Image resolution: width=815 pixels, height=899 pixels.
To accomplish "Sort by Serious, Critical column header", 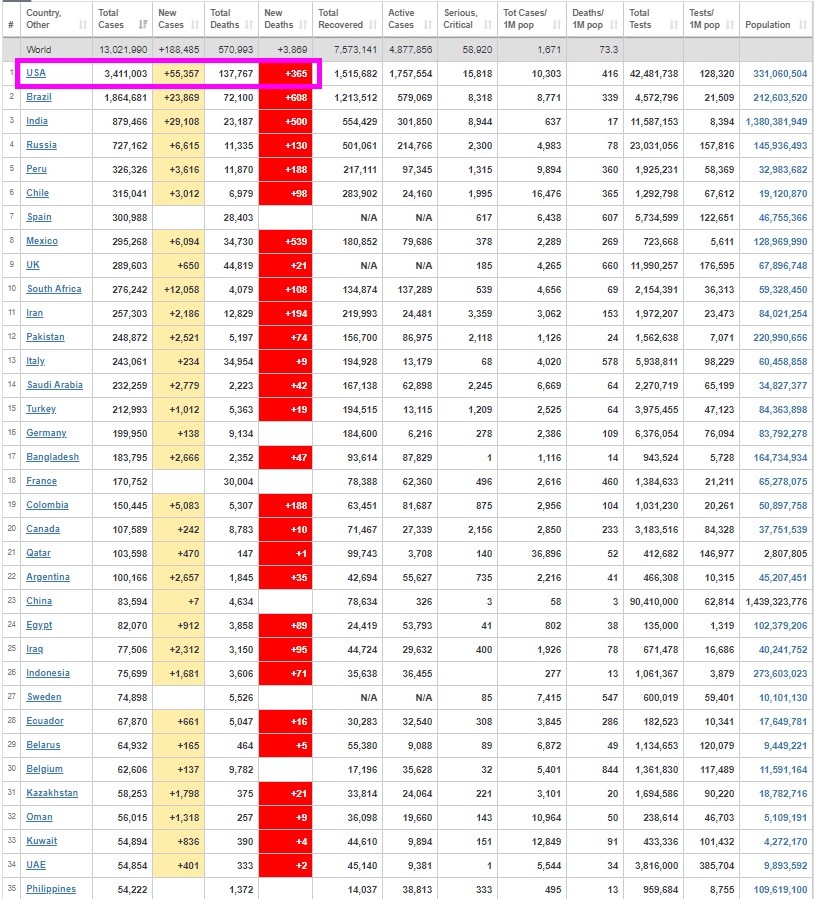I will click(460, 18).
